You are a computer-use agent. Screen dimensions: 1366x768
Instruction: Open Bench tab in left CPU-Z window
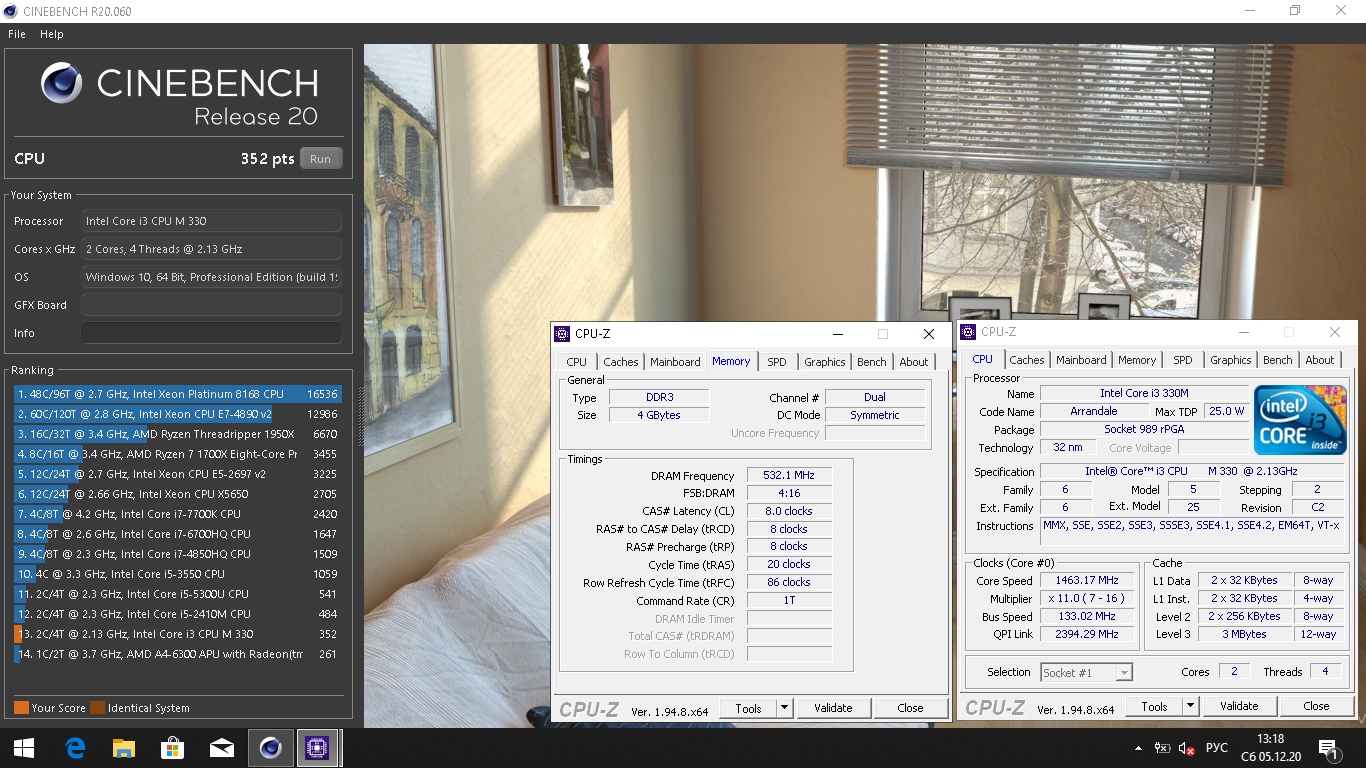pos(872,362)
